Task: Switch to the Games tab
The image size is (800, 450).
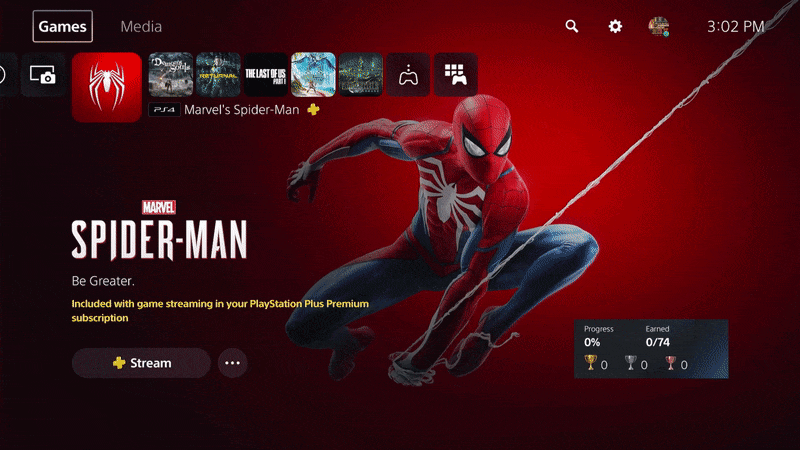Action: tap(62, 26)
